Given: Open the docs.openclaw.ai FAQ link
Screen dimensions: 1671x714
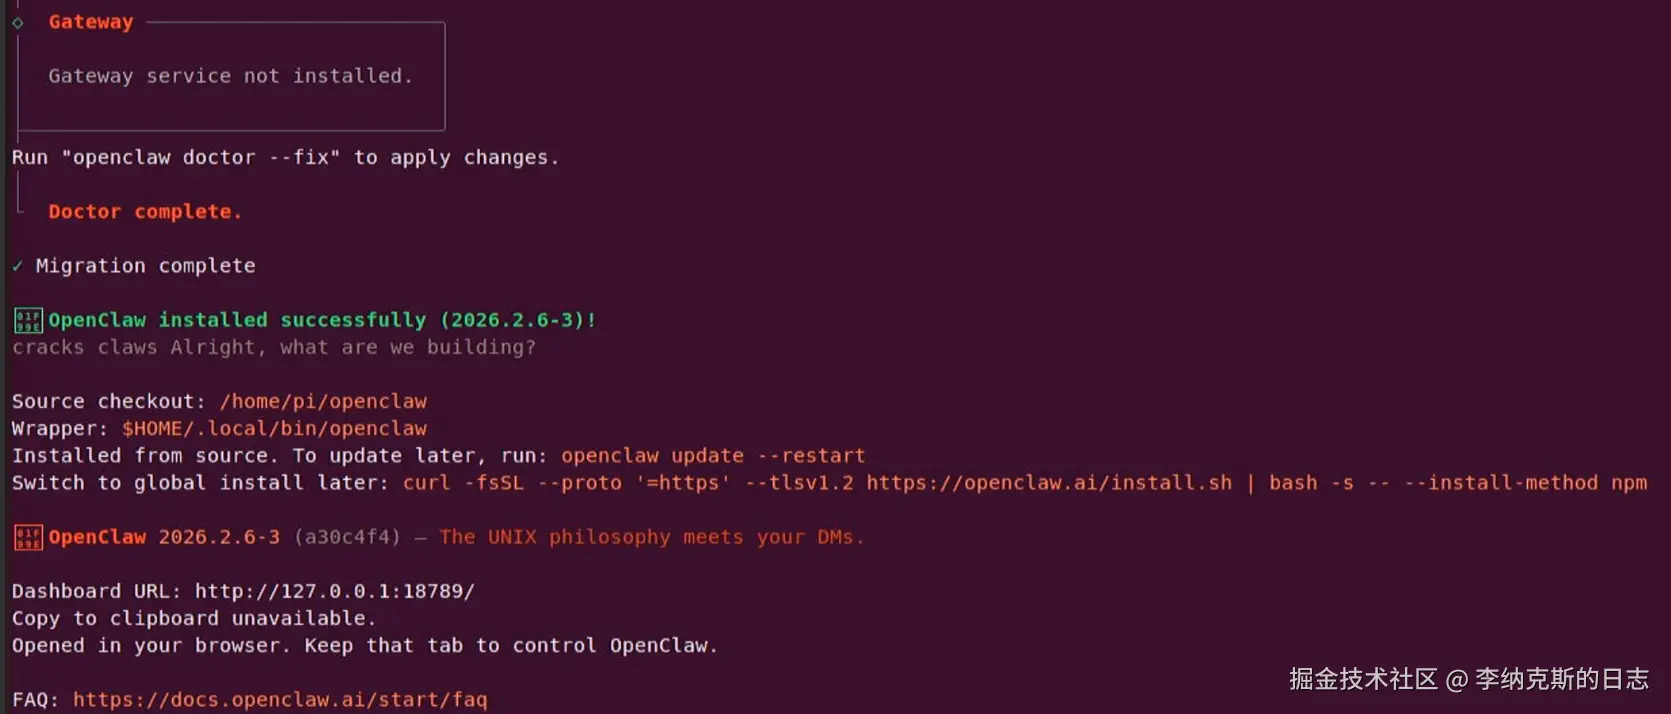Looking at the screenshot, I should coord(280,699).
